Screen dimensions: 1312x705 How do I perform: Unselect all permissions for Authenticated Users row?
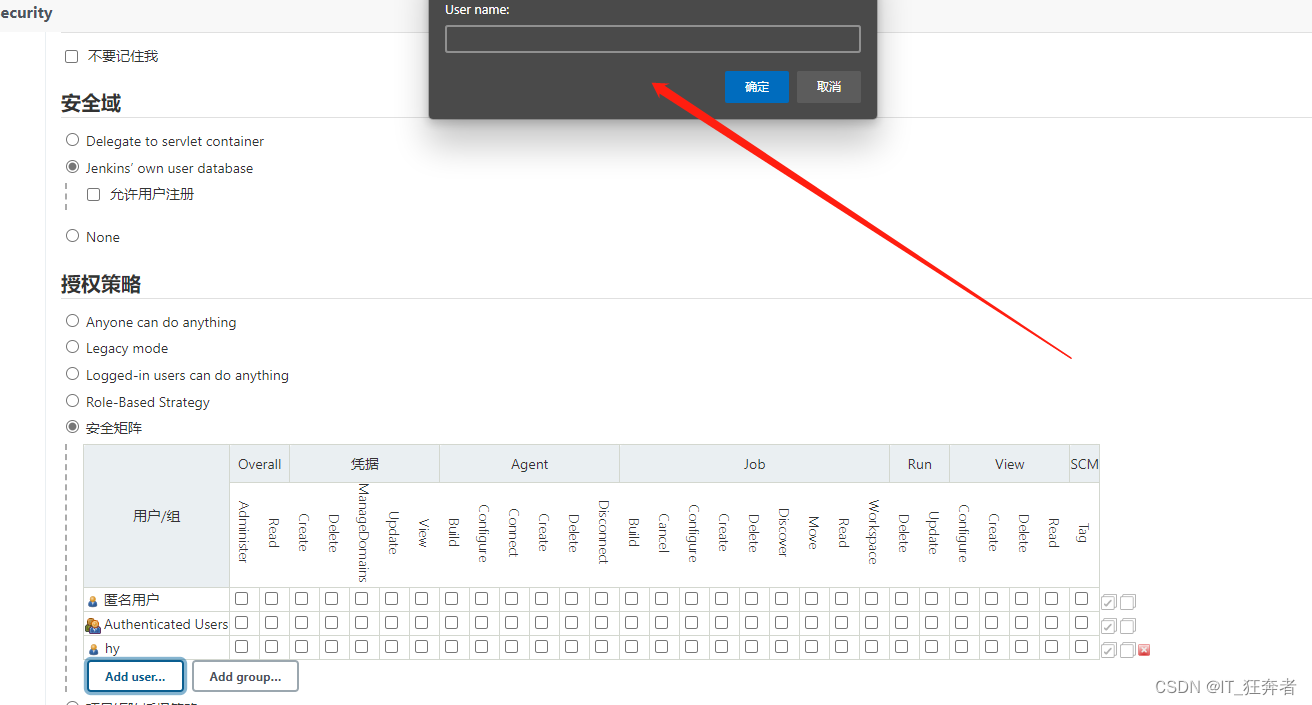tap(1127, 626)
